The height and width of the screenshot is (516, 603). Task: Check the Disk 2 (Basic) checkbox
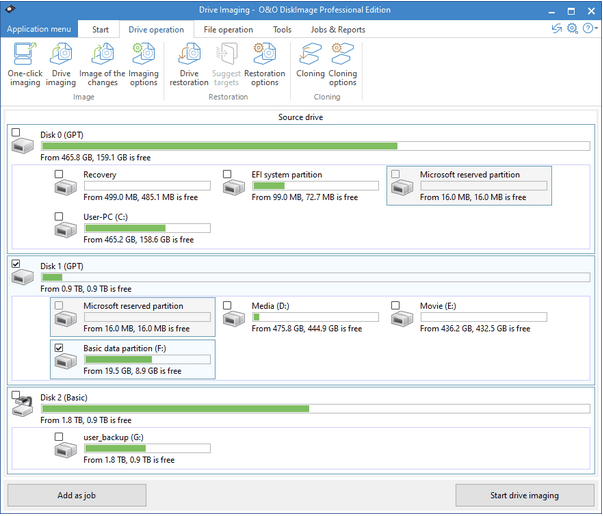15,395
